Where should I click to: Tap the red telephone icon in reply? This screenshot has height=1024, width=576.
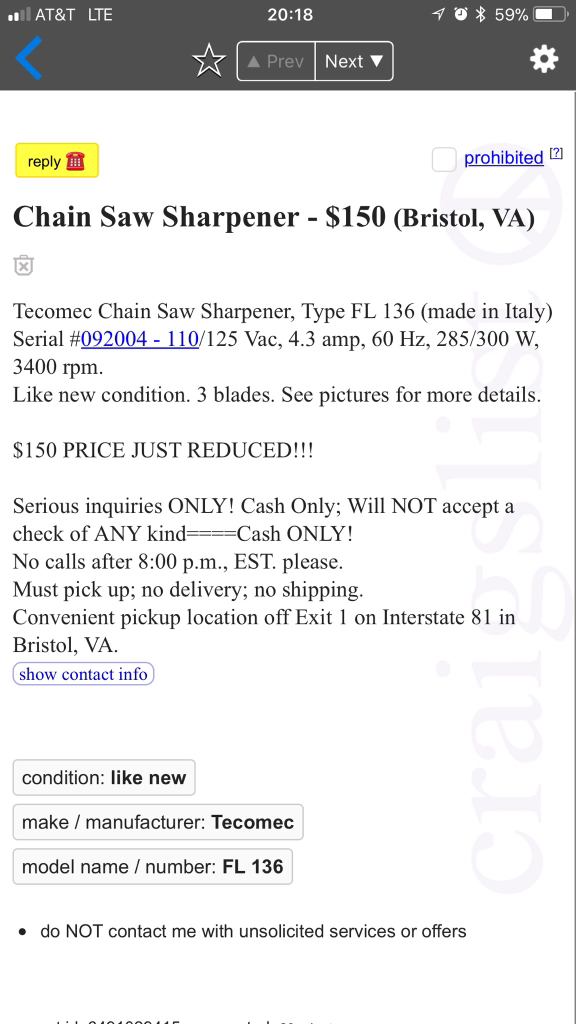(76, 161)
